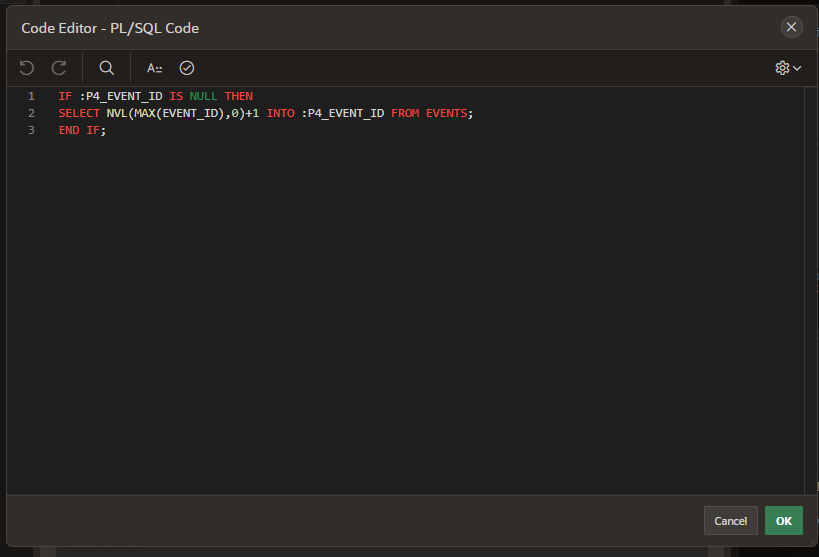Confirm code with the OK button
Viewport: 819px width, 557px height.
pyautogui.click(x=783, y=520)
